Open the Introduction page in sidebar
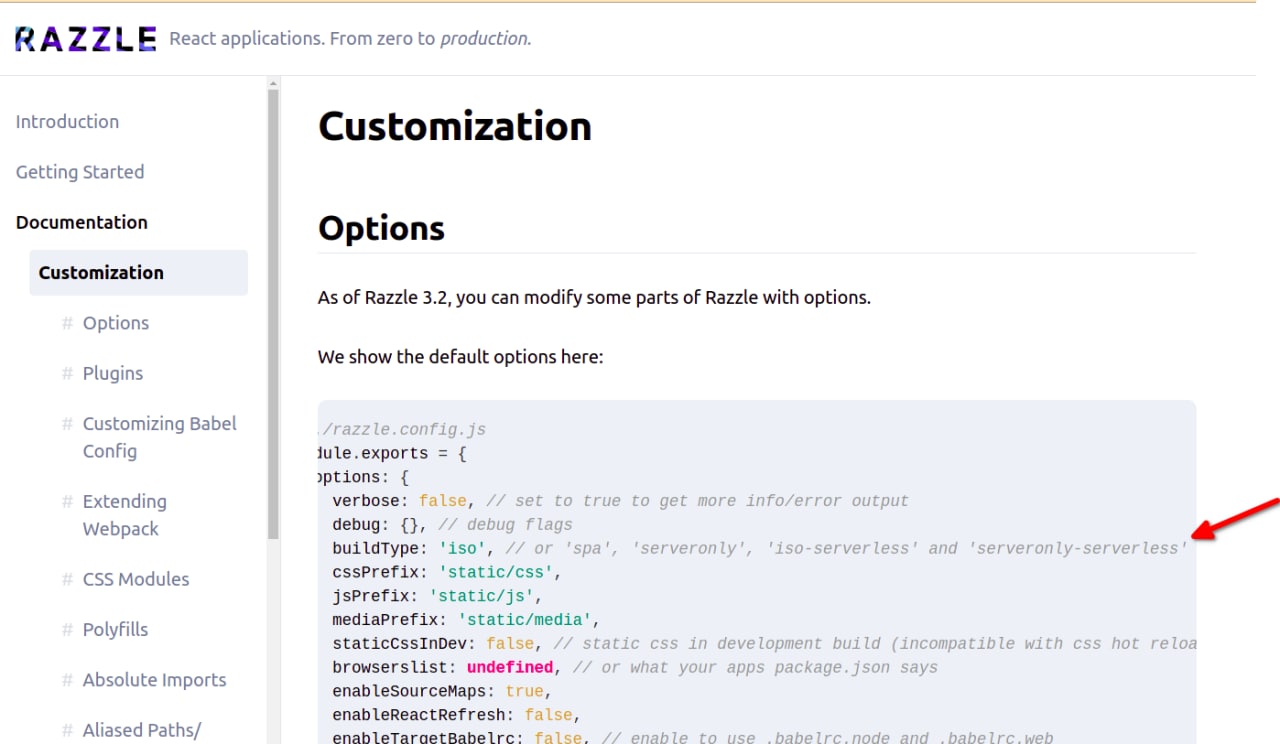 point(67,122)
